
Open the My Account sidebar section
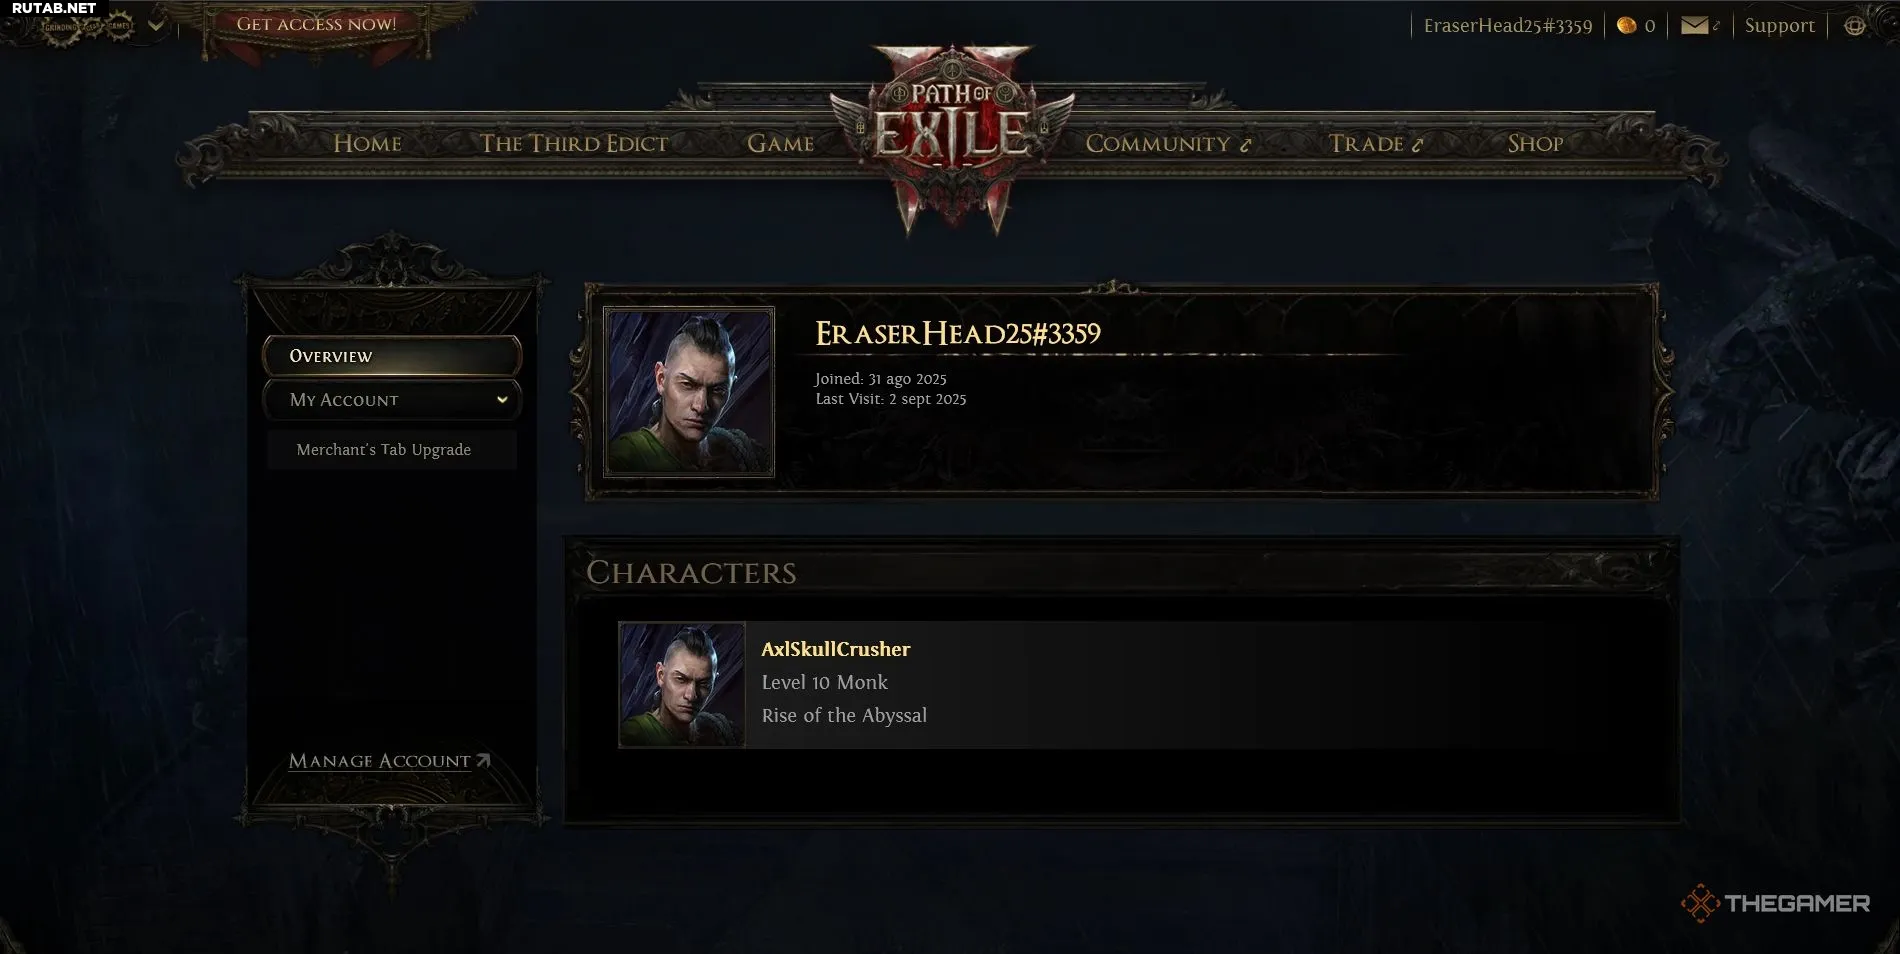pyautogui.click(x=392, y=400)
